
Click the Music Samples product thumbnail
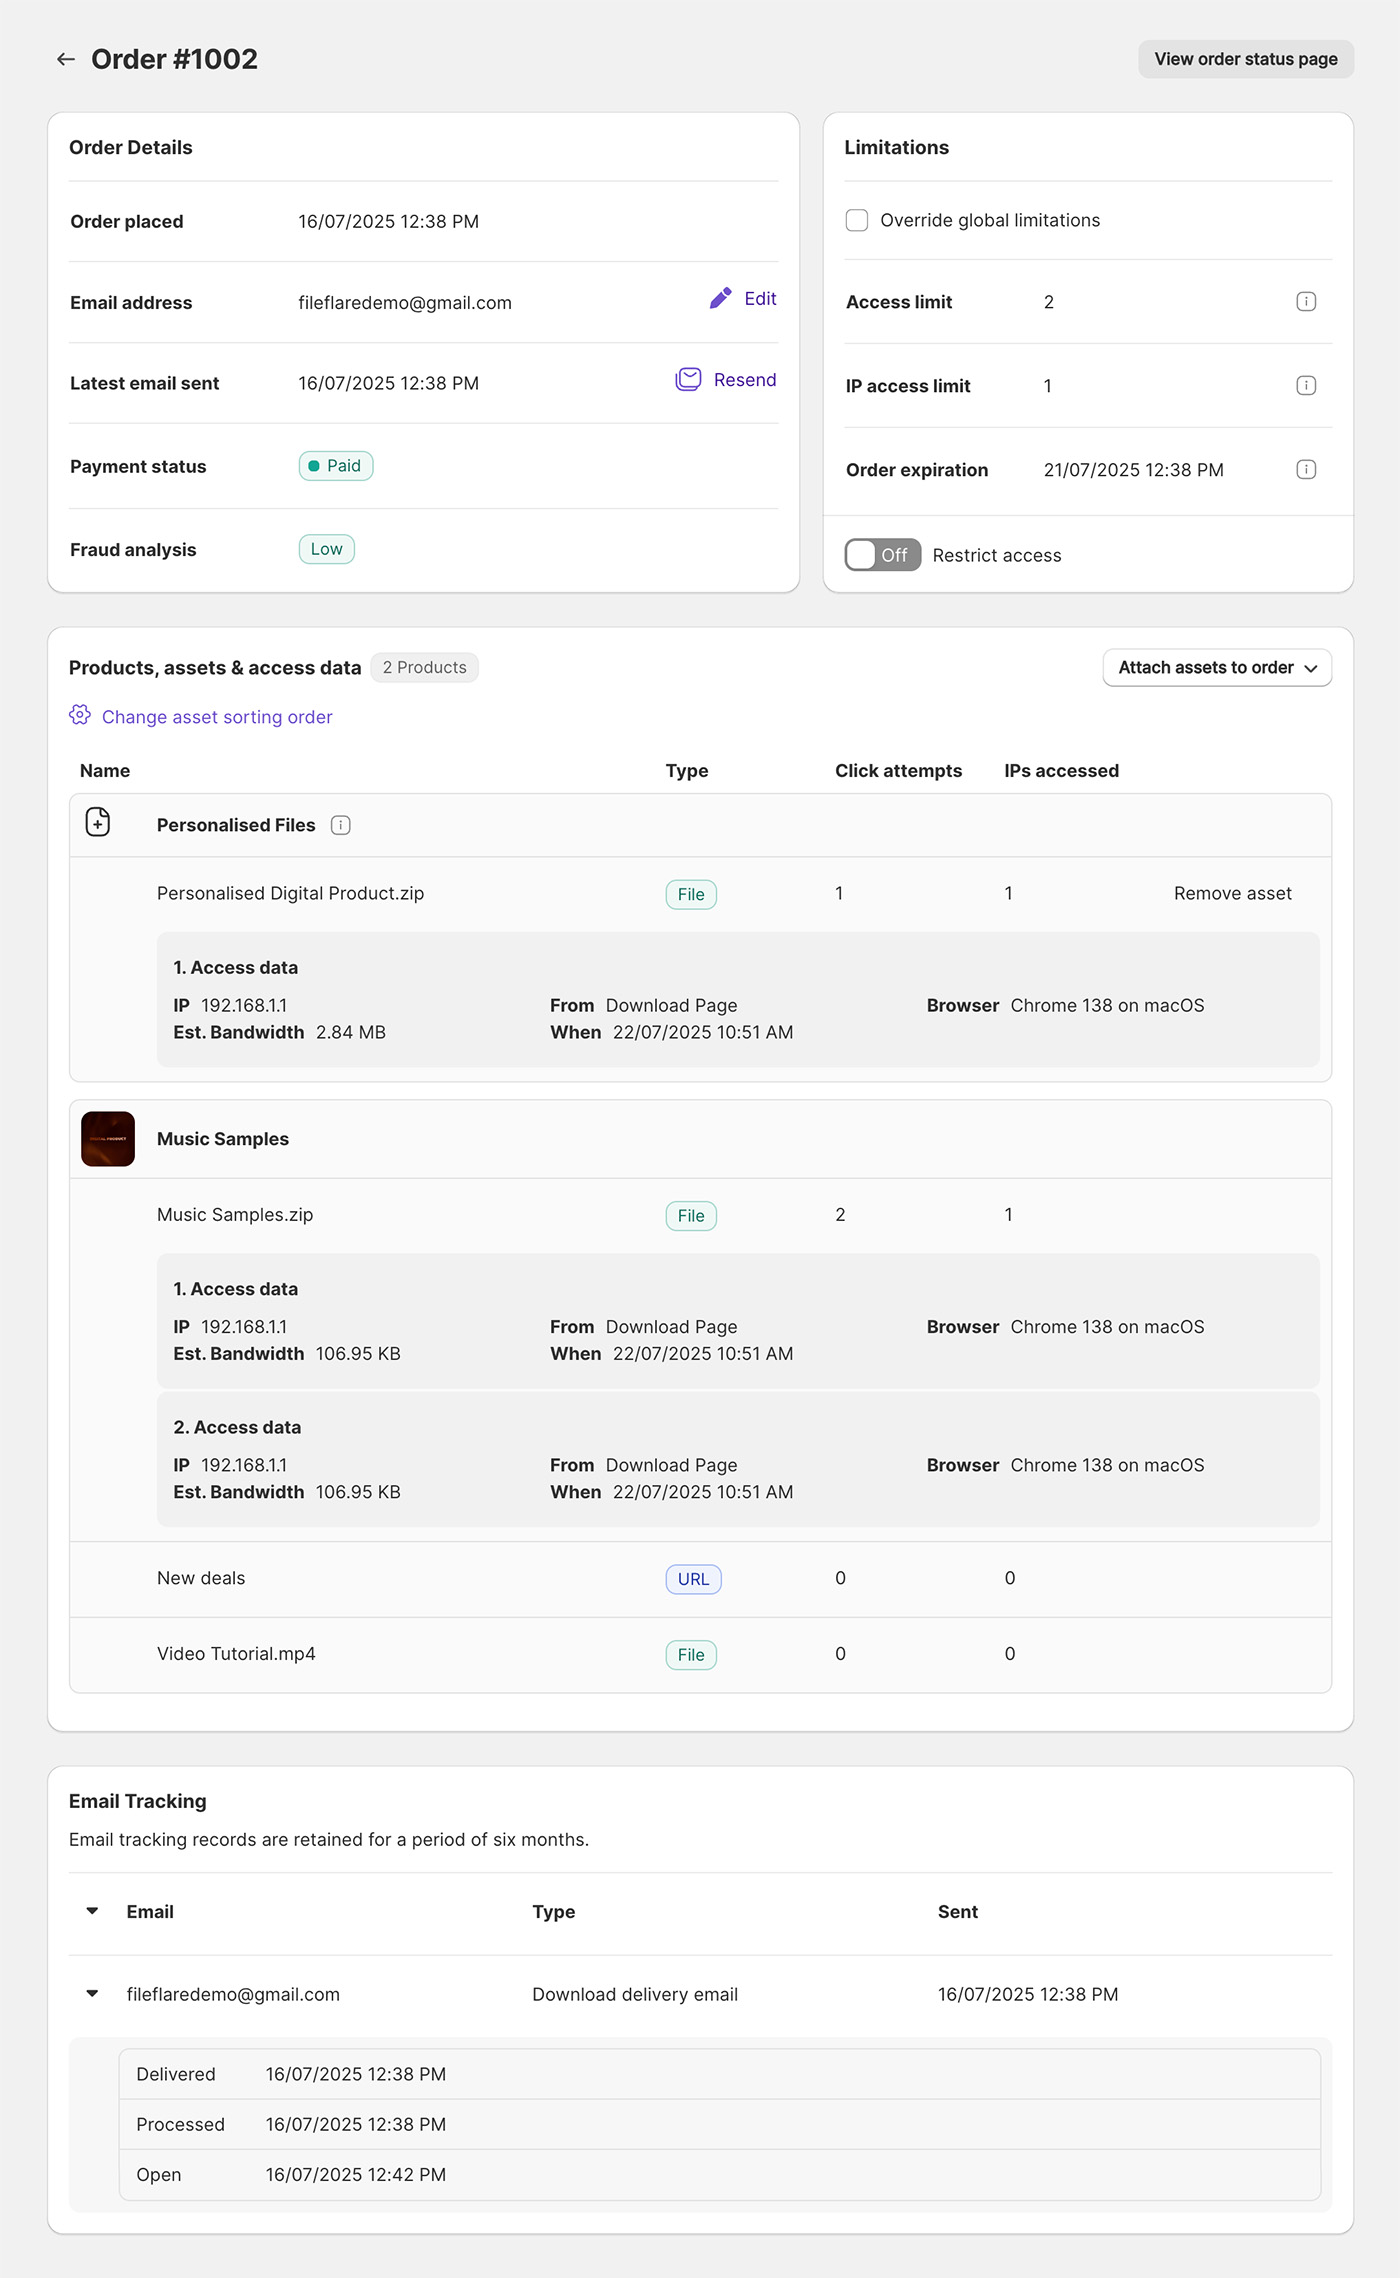tap(108, 1139)
